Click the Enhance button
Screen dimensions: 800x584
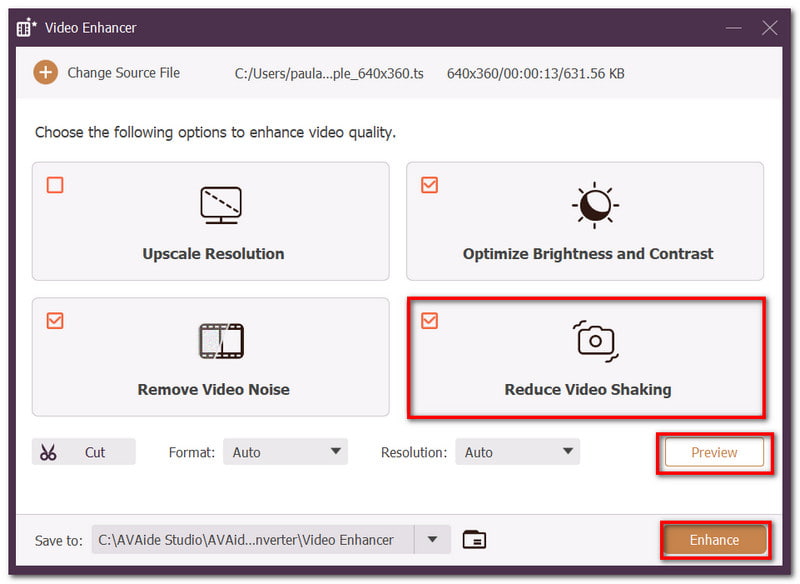(714, 540)
